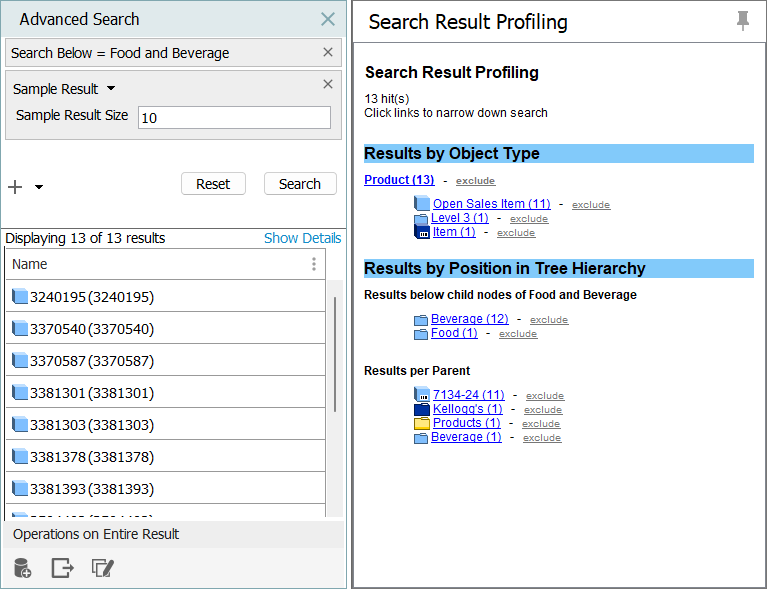Click the Show Details link
Screen dimensions: 767x589
pyautogui.click(x=302, y=238)
